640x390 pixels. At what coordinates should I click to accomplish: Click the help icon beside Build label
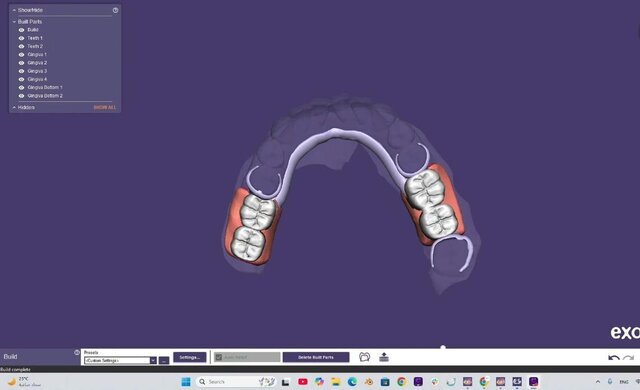click(77, 352)
